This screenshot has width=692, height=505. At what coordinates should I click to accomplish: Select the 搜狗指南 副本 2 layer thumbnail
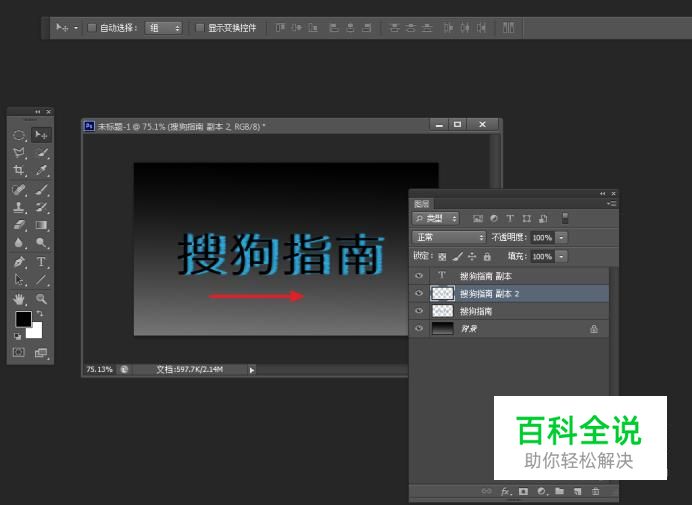pyautogui.click(x=442, y=294)
